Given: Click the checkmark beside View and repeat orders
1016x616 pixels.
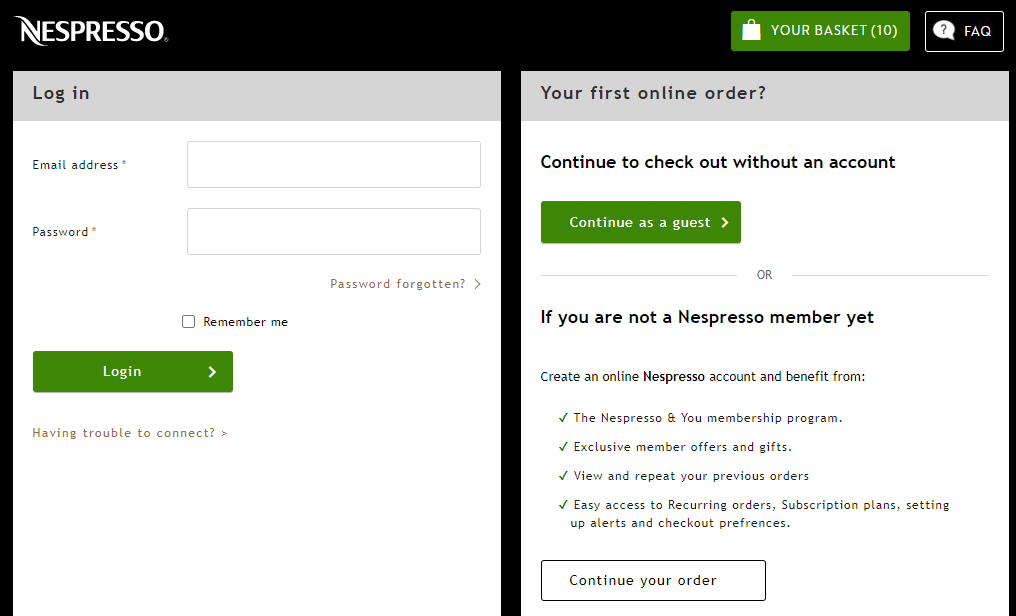Looking at the screenshot, I should (x=563, y=476).
